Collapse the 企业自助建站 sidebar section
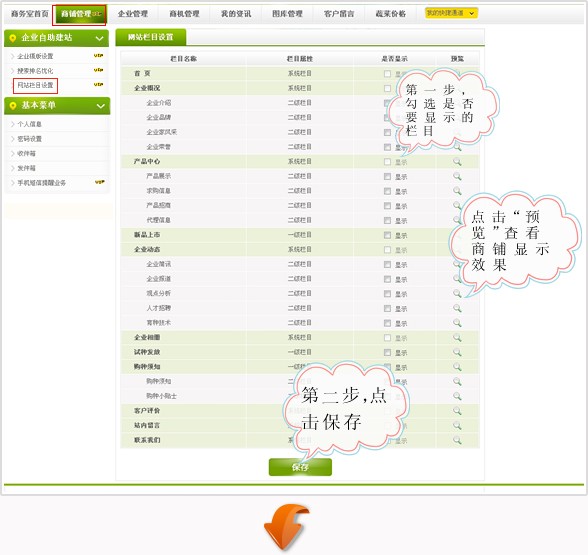Image resolution: width=588 pixels, height=555 pixels. 99,38
